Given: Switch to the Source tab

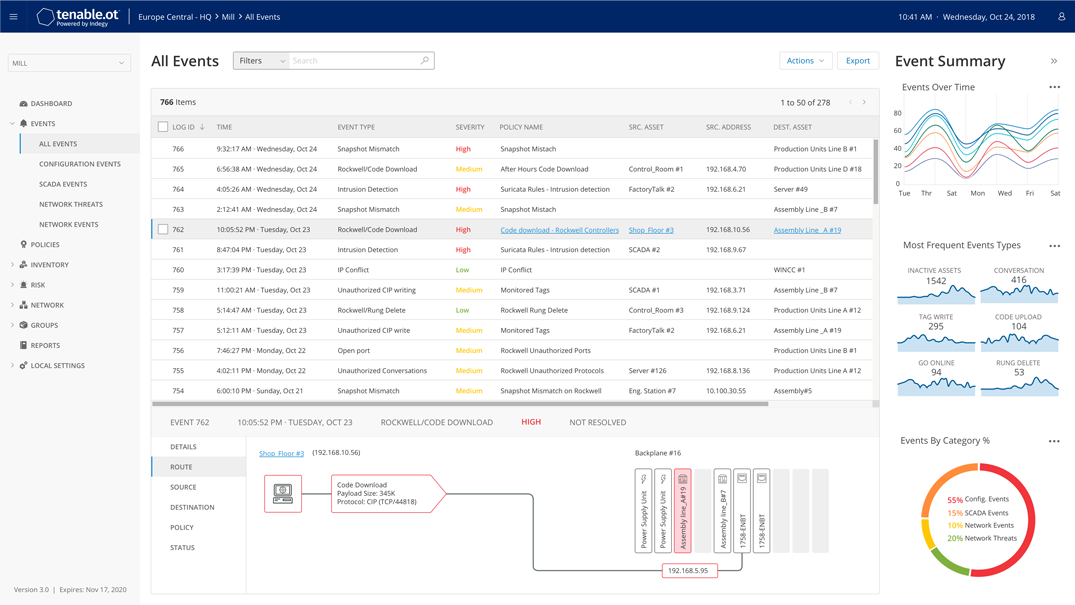Looking at the screenshot, I should coord(183,487).
